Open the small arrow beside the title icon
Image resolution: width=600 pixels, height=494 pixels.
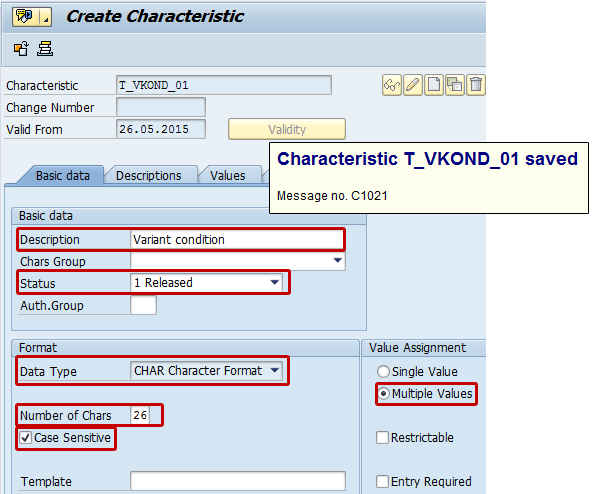click(x=46, y=17)
